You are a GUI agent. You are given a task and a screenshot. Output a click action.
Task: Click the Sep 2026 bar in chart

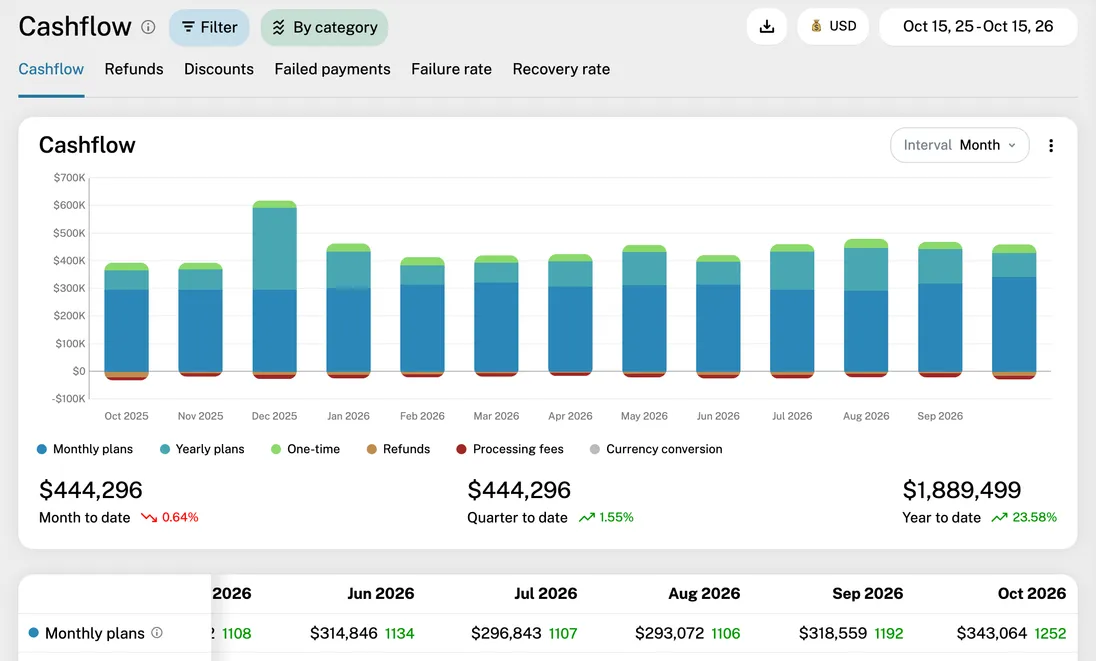[x=940, y=310]
